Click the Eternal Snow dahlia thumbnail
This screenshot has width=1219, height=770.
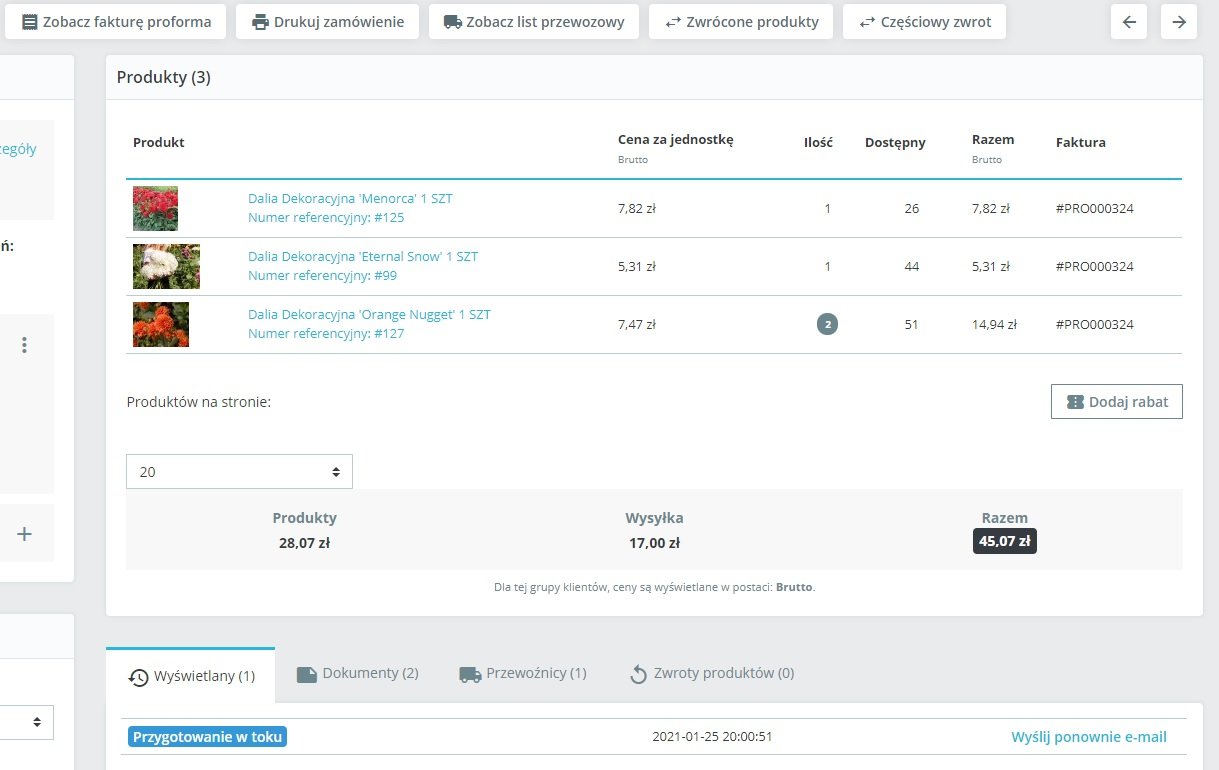(166, 266)
